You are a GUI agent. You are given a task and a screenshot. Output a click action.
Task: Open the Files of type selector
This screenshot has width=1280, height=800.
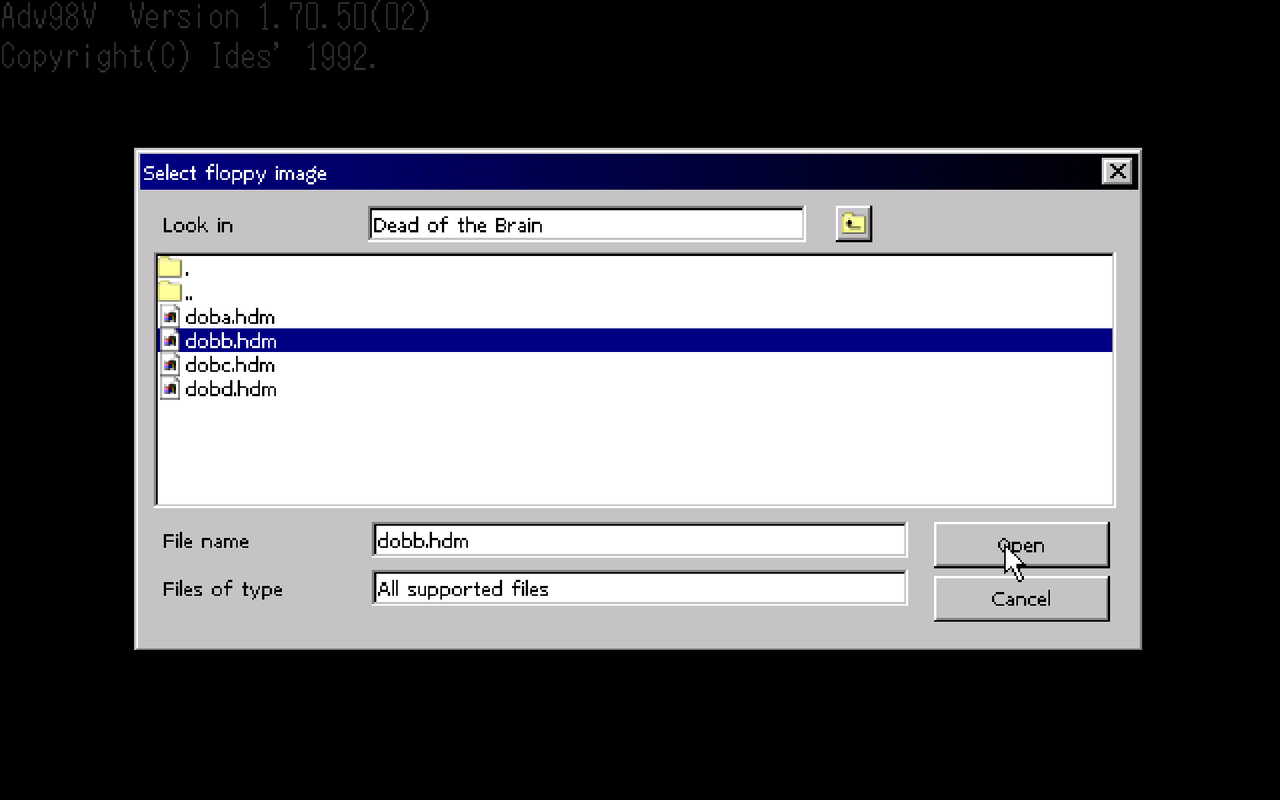tap(639, 588)
